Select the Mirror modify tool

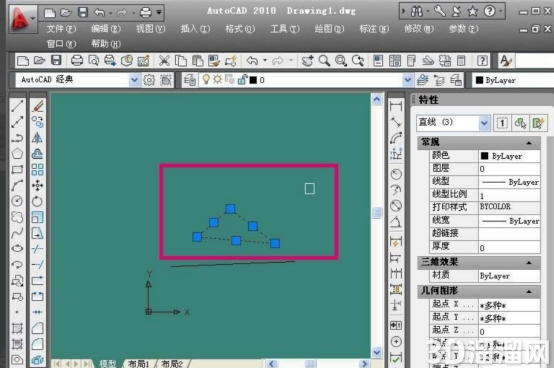[37, 138]
